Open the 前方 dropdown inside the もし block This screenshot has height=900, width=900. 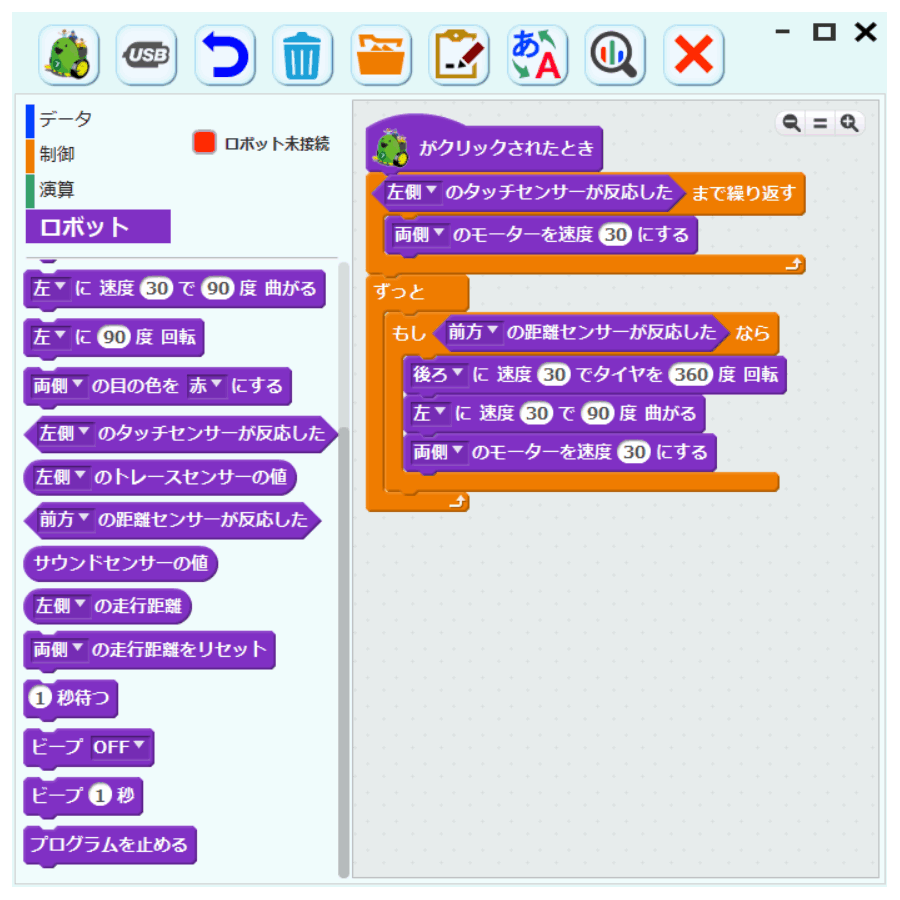pos(473,332)
